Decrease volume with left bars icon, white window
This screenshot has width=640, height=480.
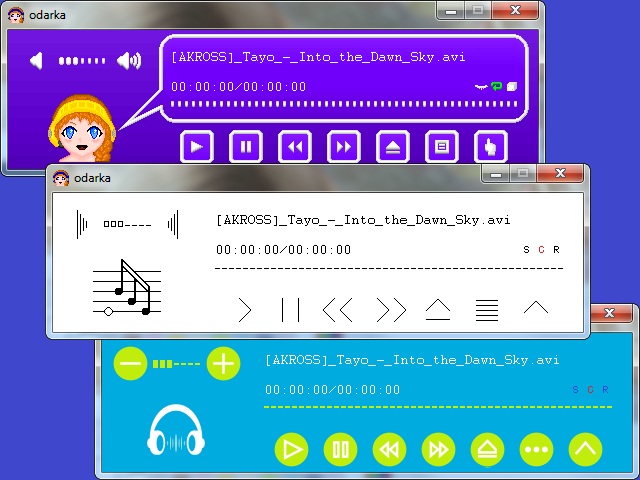coord(82,224)
